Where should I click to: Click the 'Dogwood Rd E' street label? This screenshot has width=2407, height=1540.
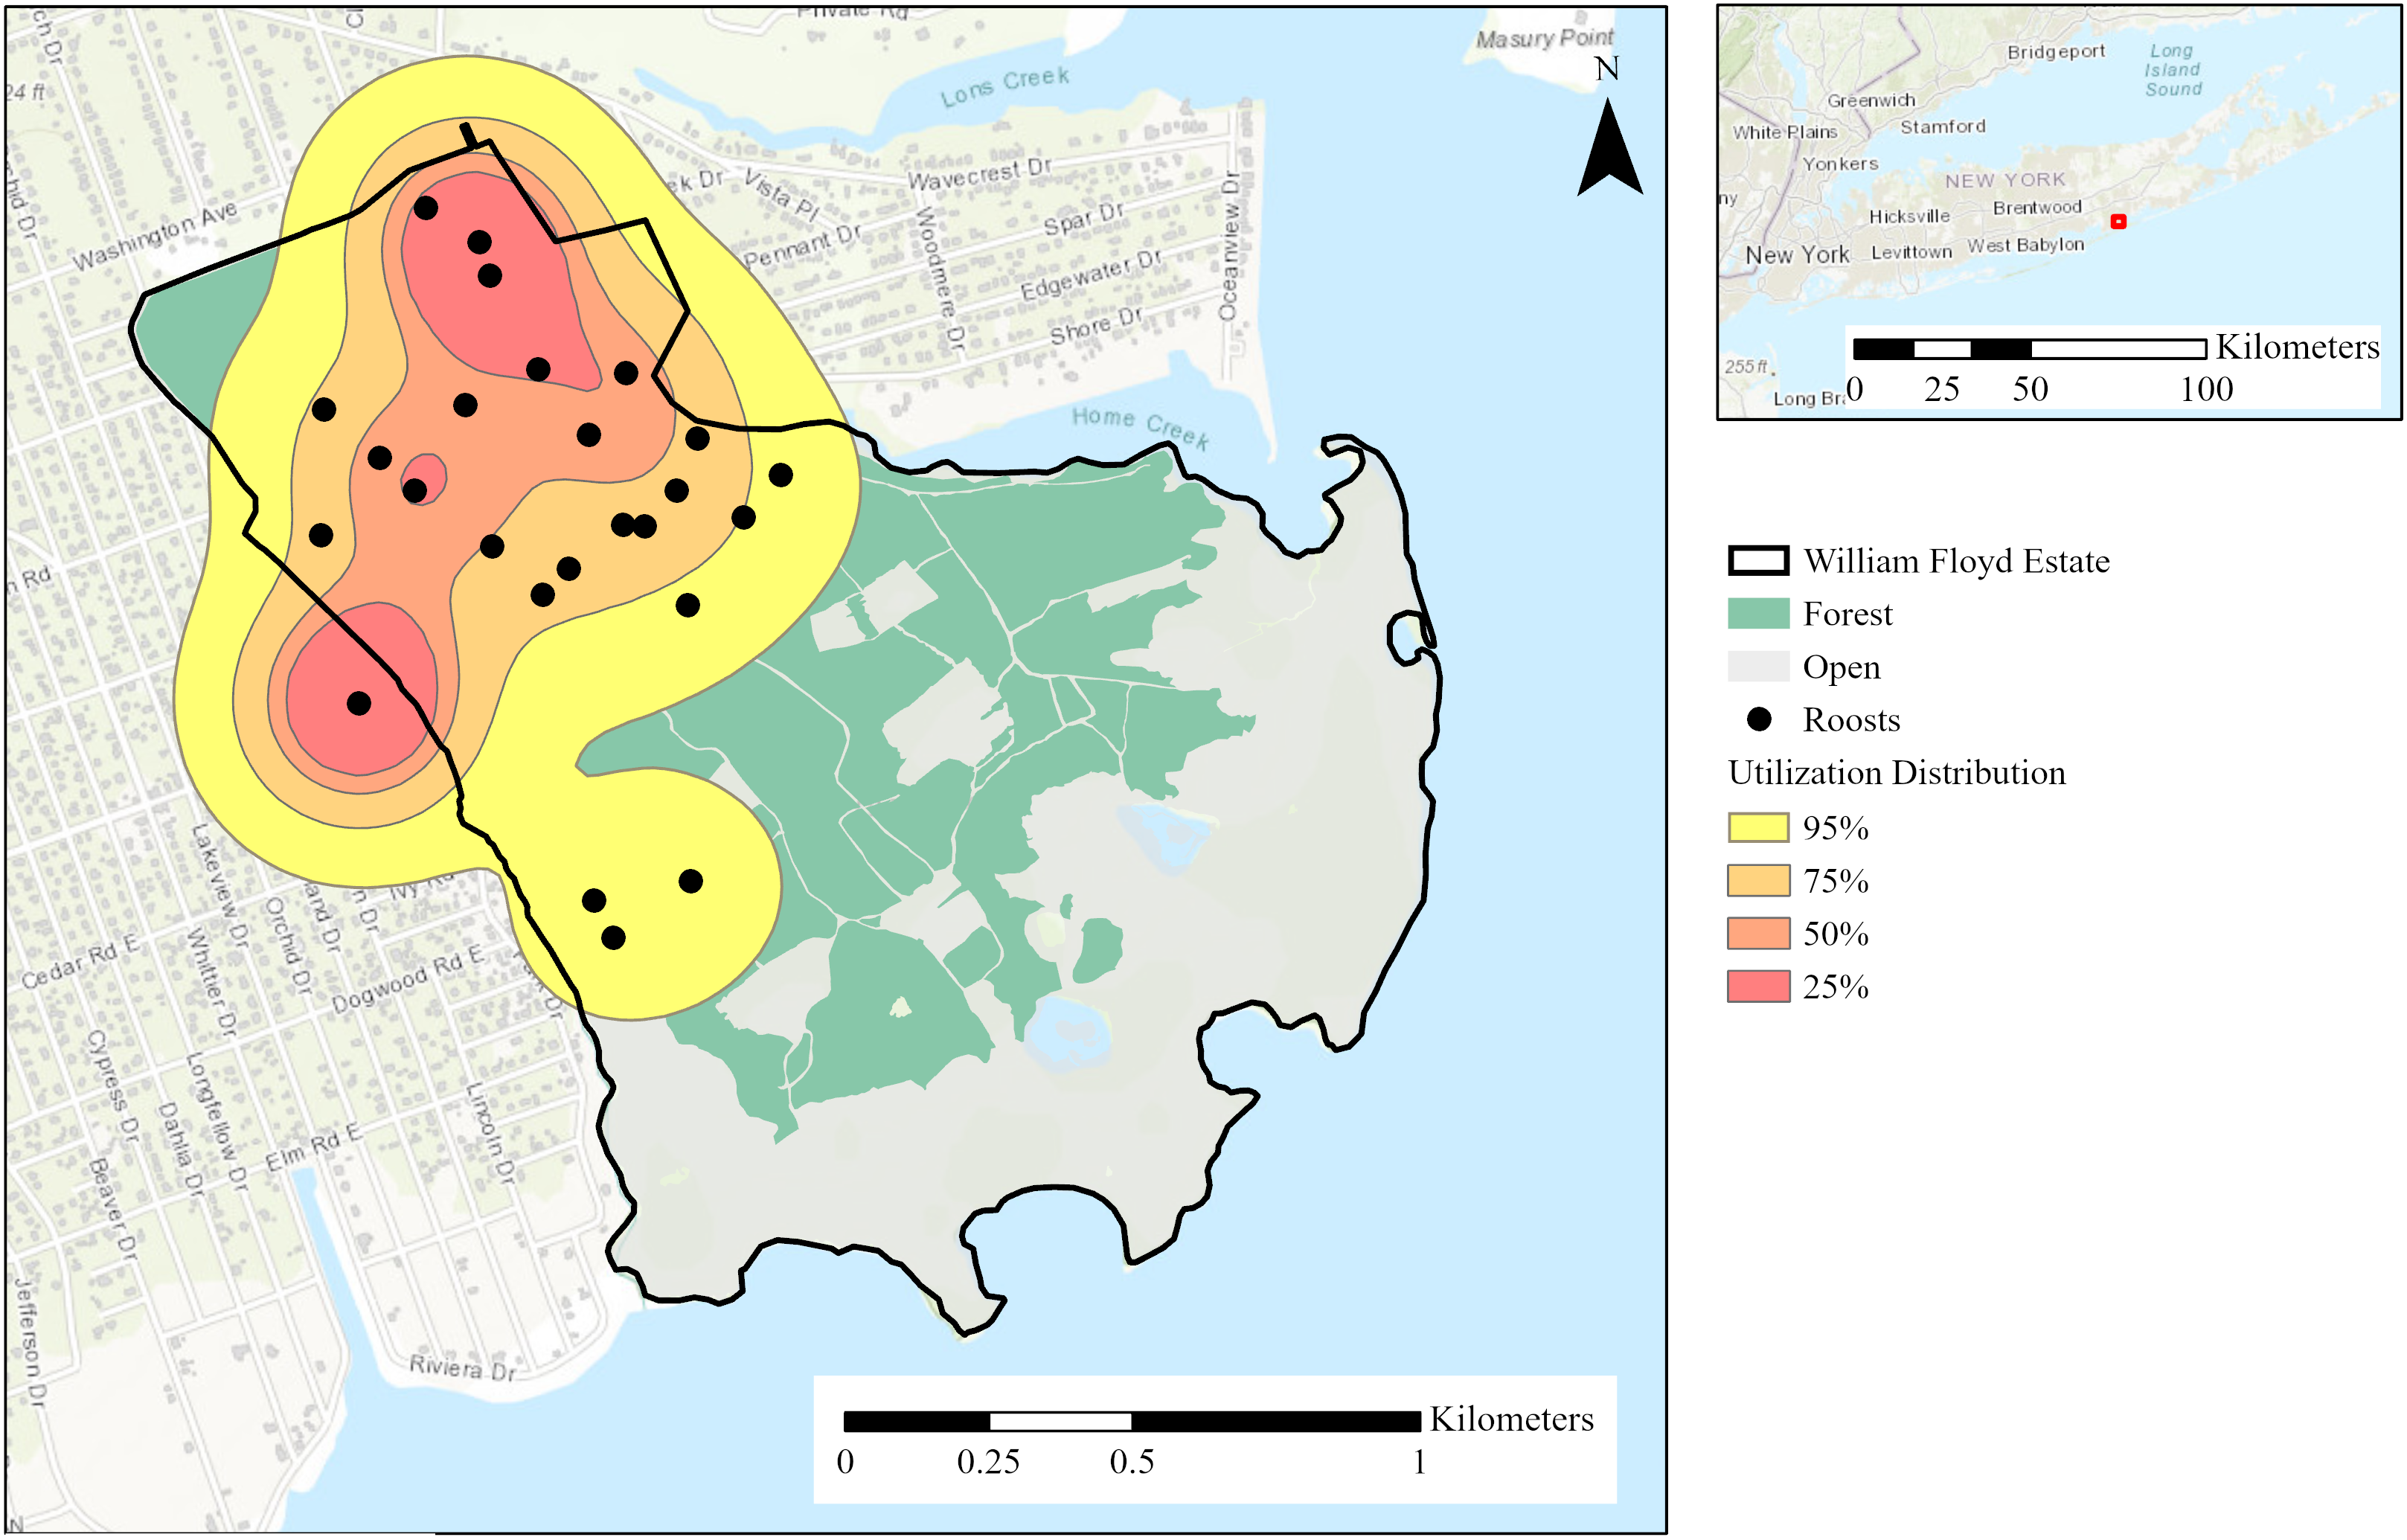tap(408, 978)
